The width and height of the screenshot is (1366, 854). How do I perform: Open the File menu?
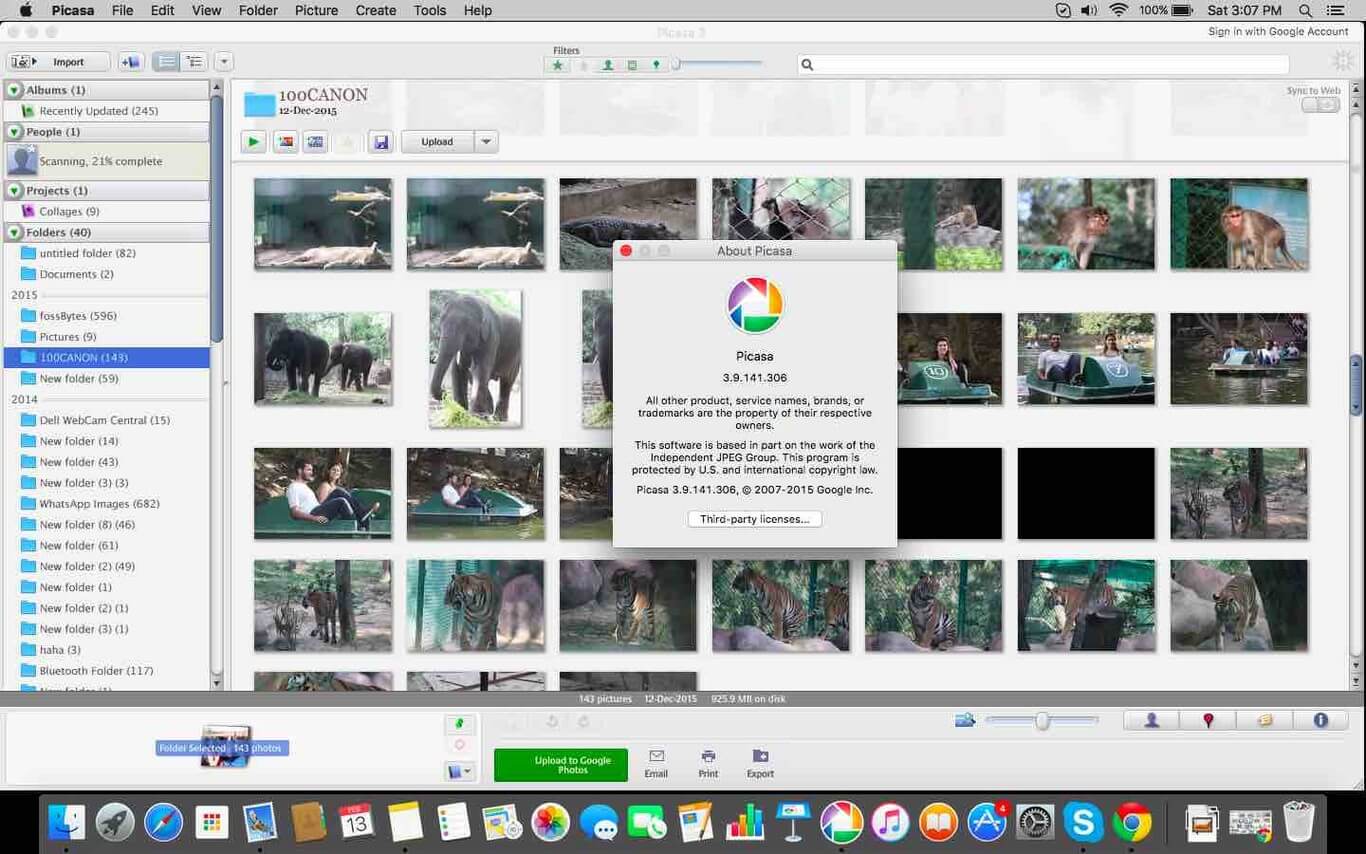click(x=122, y=10)
